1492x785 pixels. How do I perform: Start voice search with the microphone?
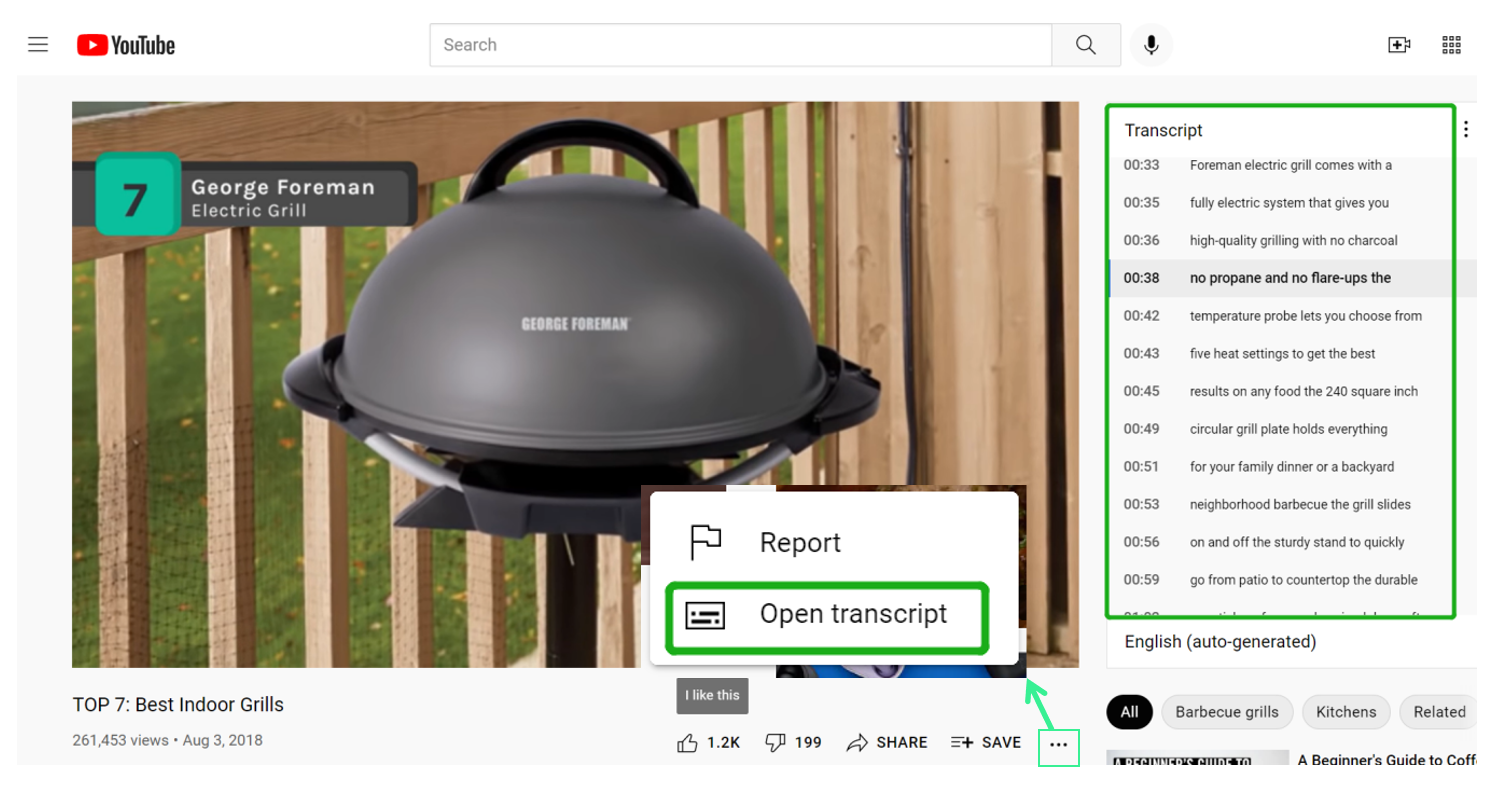[x=1151, y=45]
